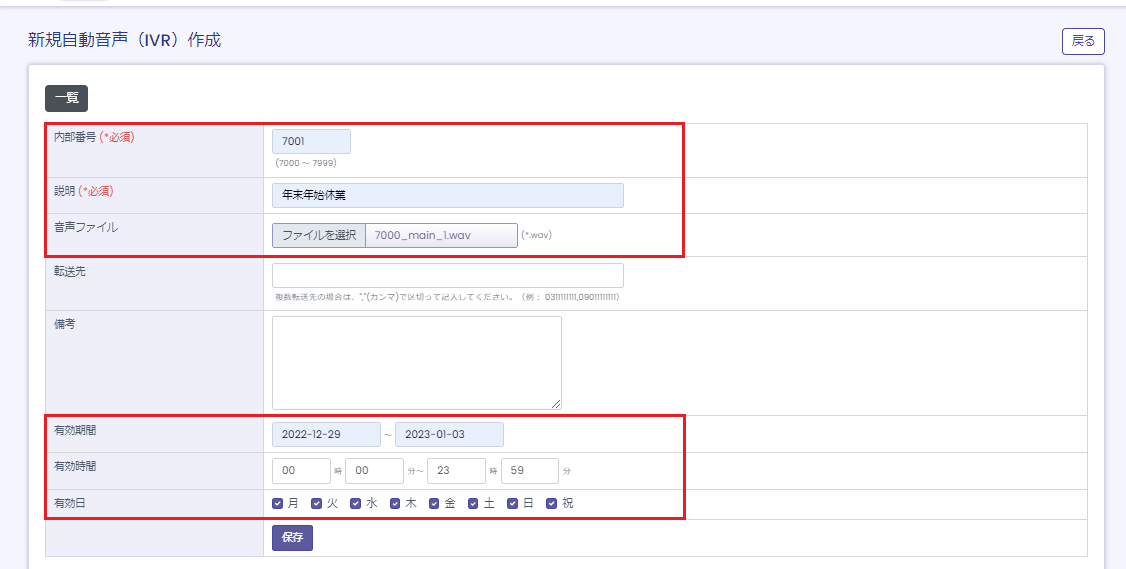Toggle the 祝 holiday checkbox
Image resolution: width=1126 pixels, height=569 pixels.
[x=551, y=504]
